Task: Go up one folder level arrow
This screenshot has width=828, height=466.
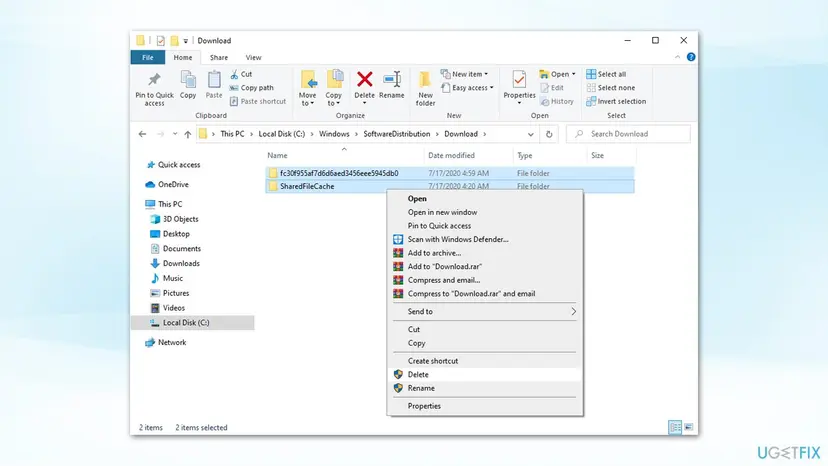Action: [187, 134]
